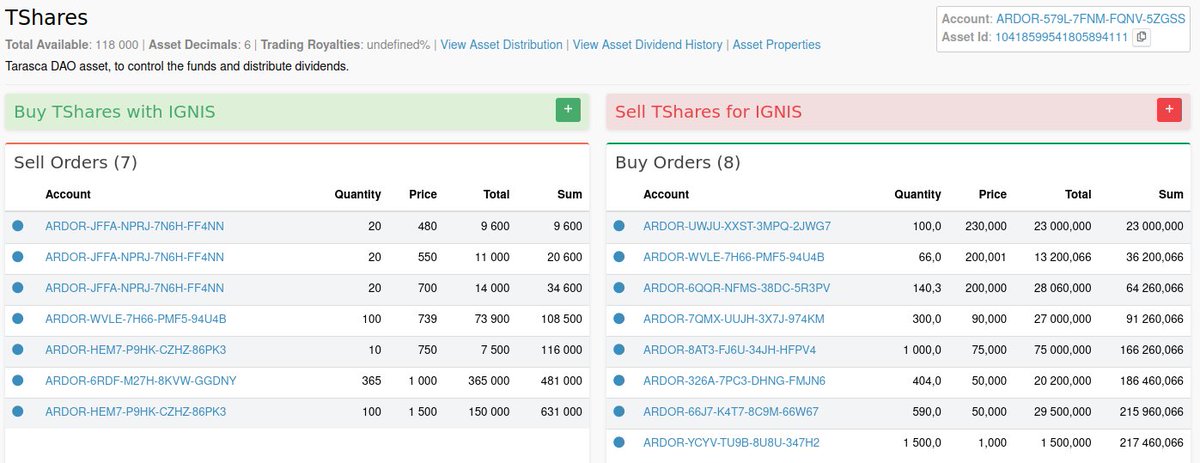Open ARDOR-WVLE account in buy orders list

tap(734, 257)
